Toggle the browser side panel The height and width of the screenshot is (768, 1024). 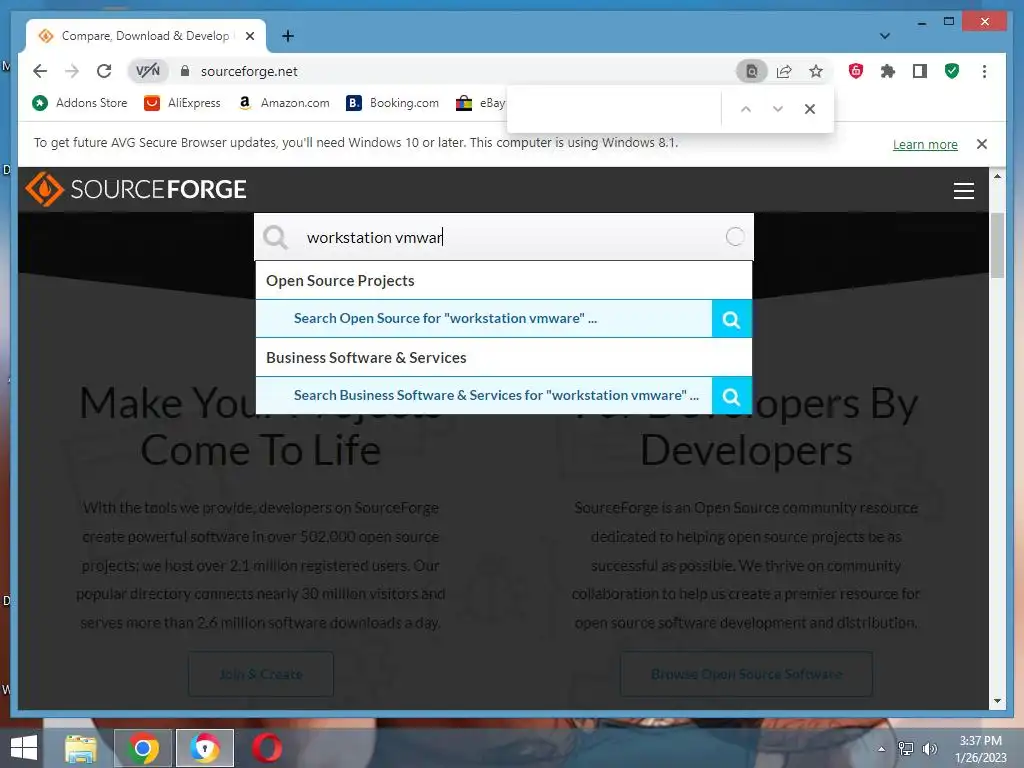pyautogui.click(x=920, y=71)
